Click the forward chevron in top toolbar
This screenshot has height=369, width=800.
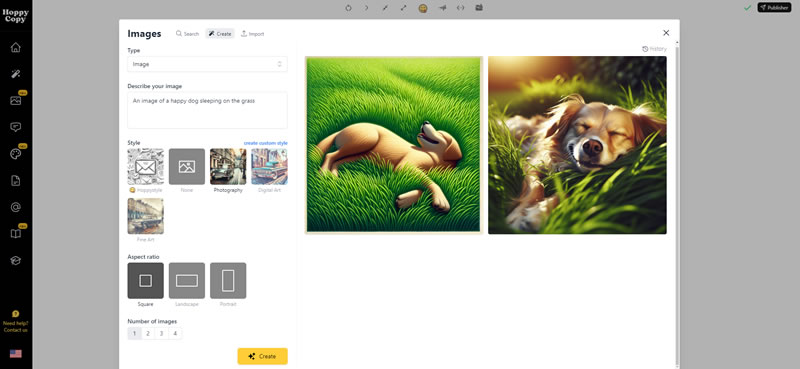tap(366, 8)
